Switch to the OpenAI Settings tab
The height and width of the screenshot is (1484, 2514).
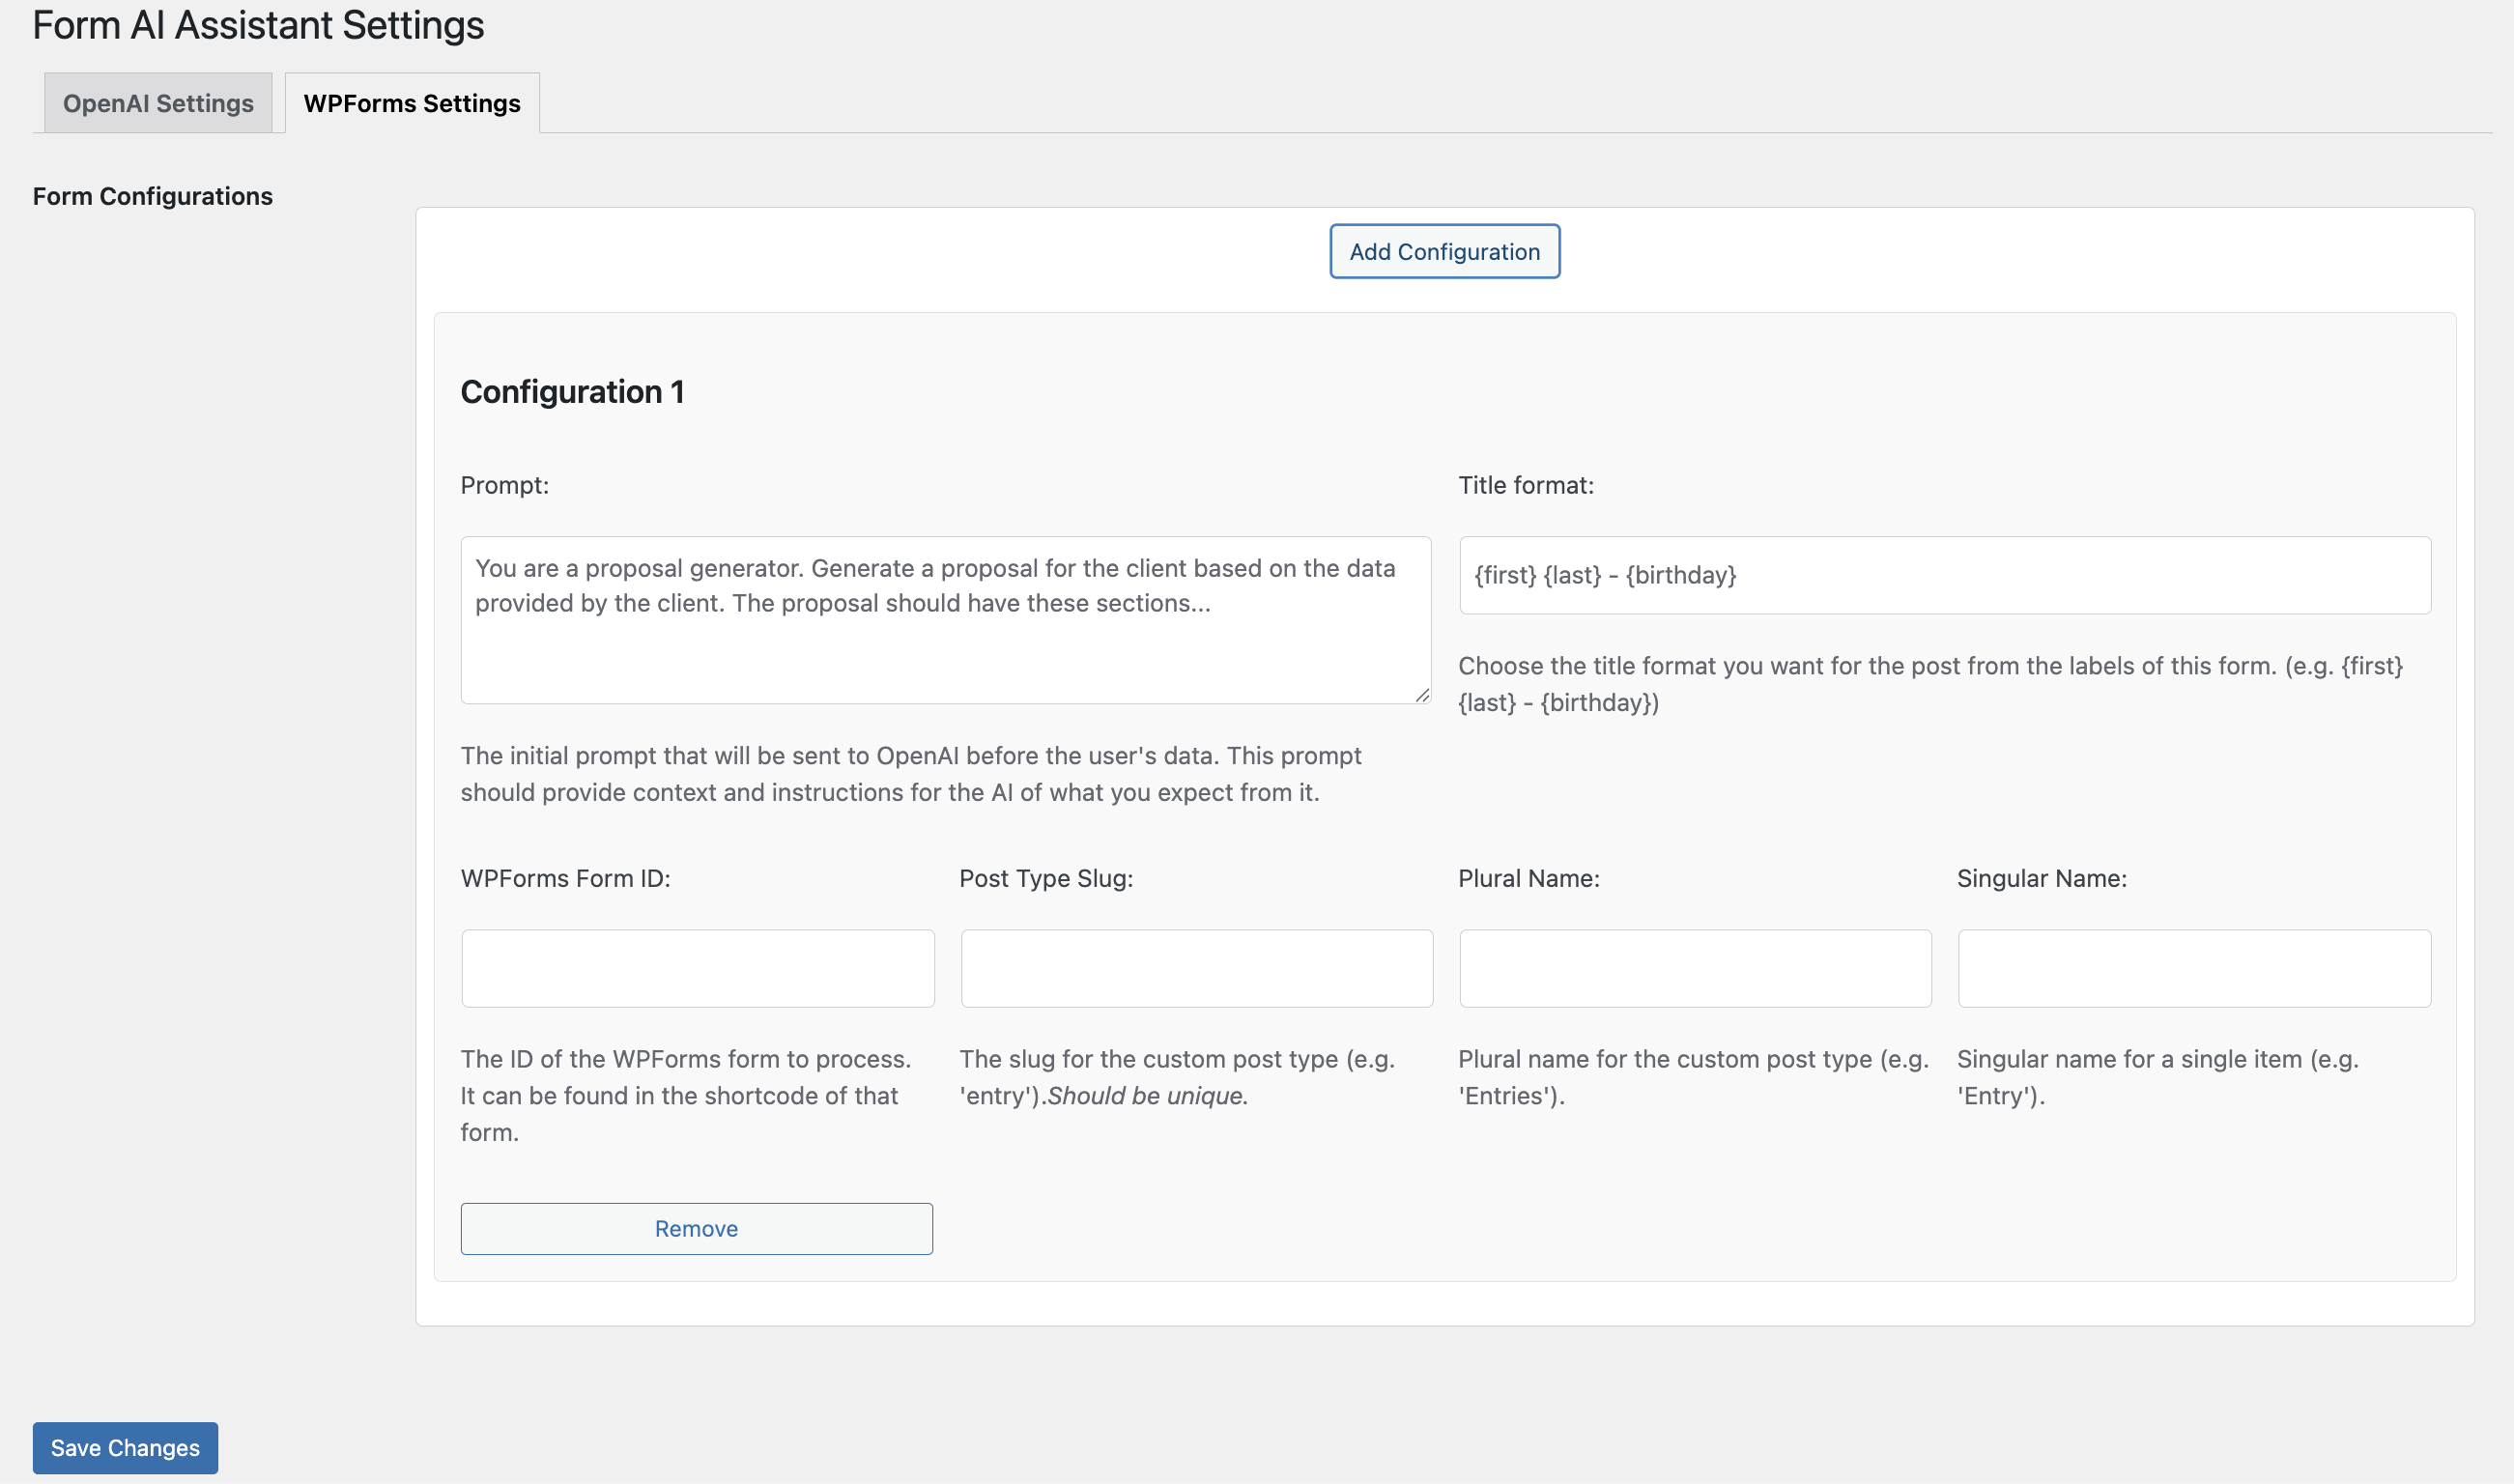pos(158,103)
